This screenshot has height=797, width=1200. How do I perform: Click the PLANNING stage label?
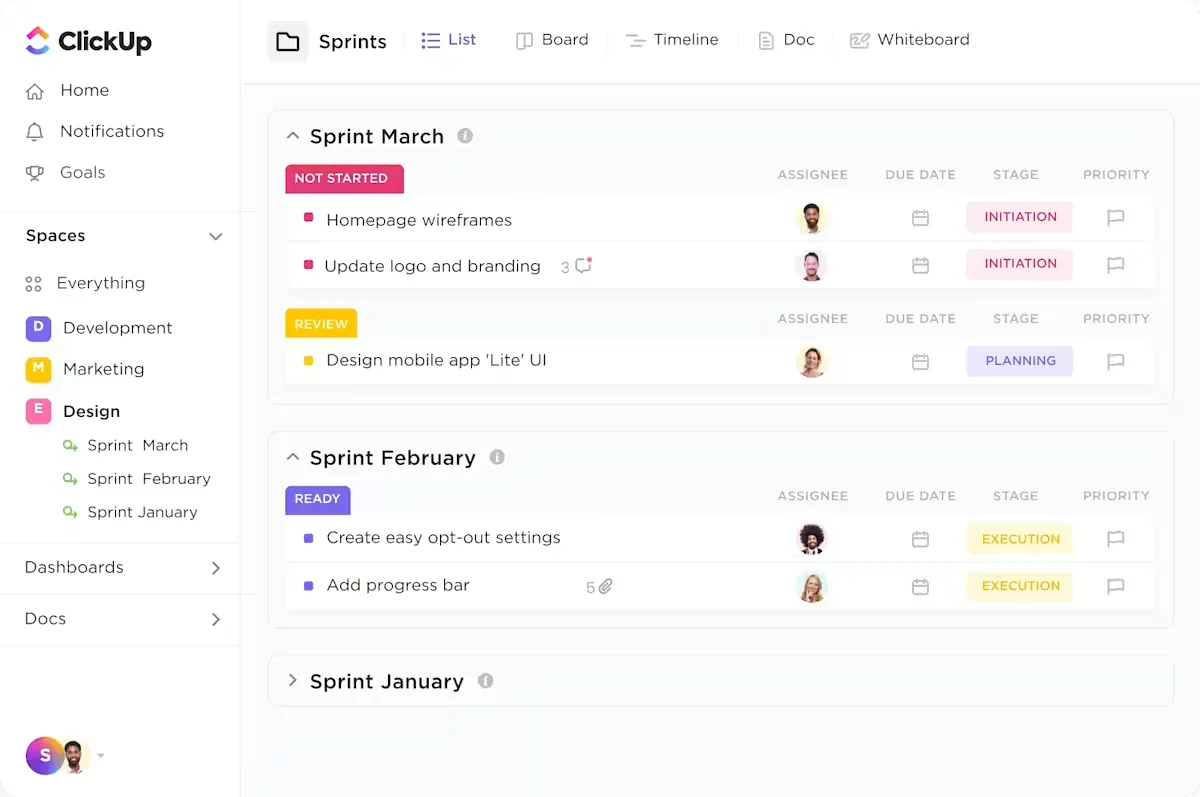[x=1020, y=361]
